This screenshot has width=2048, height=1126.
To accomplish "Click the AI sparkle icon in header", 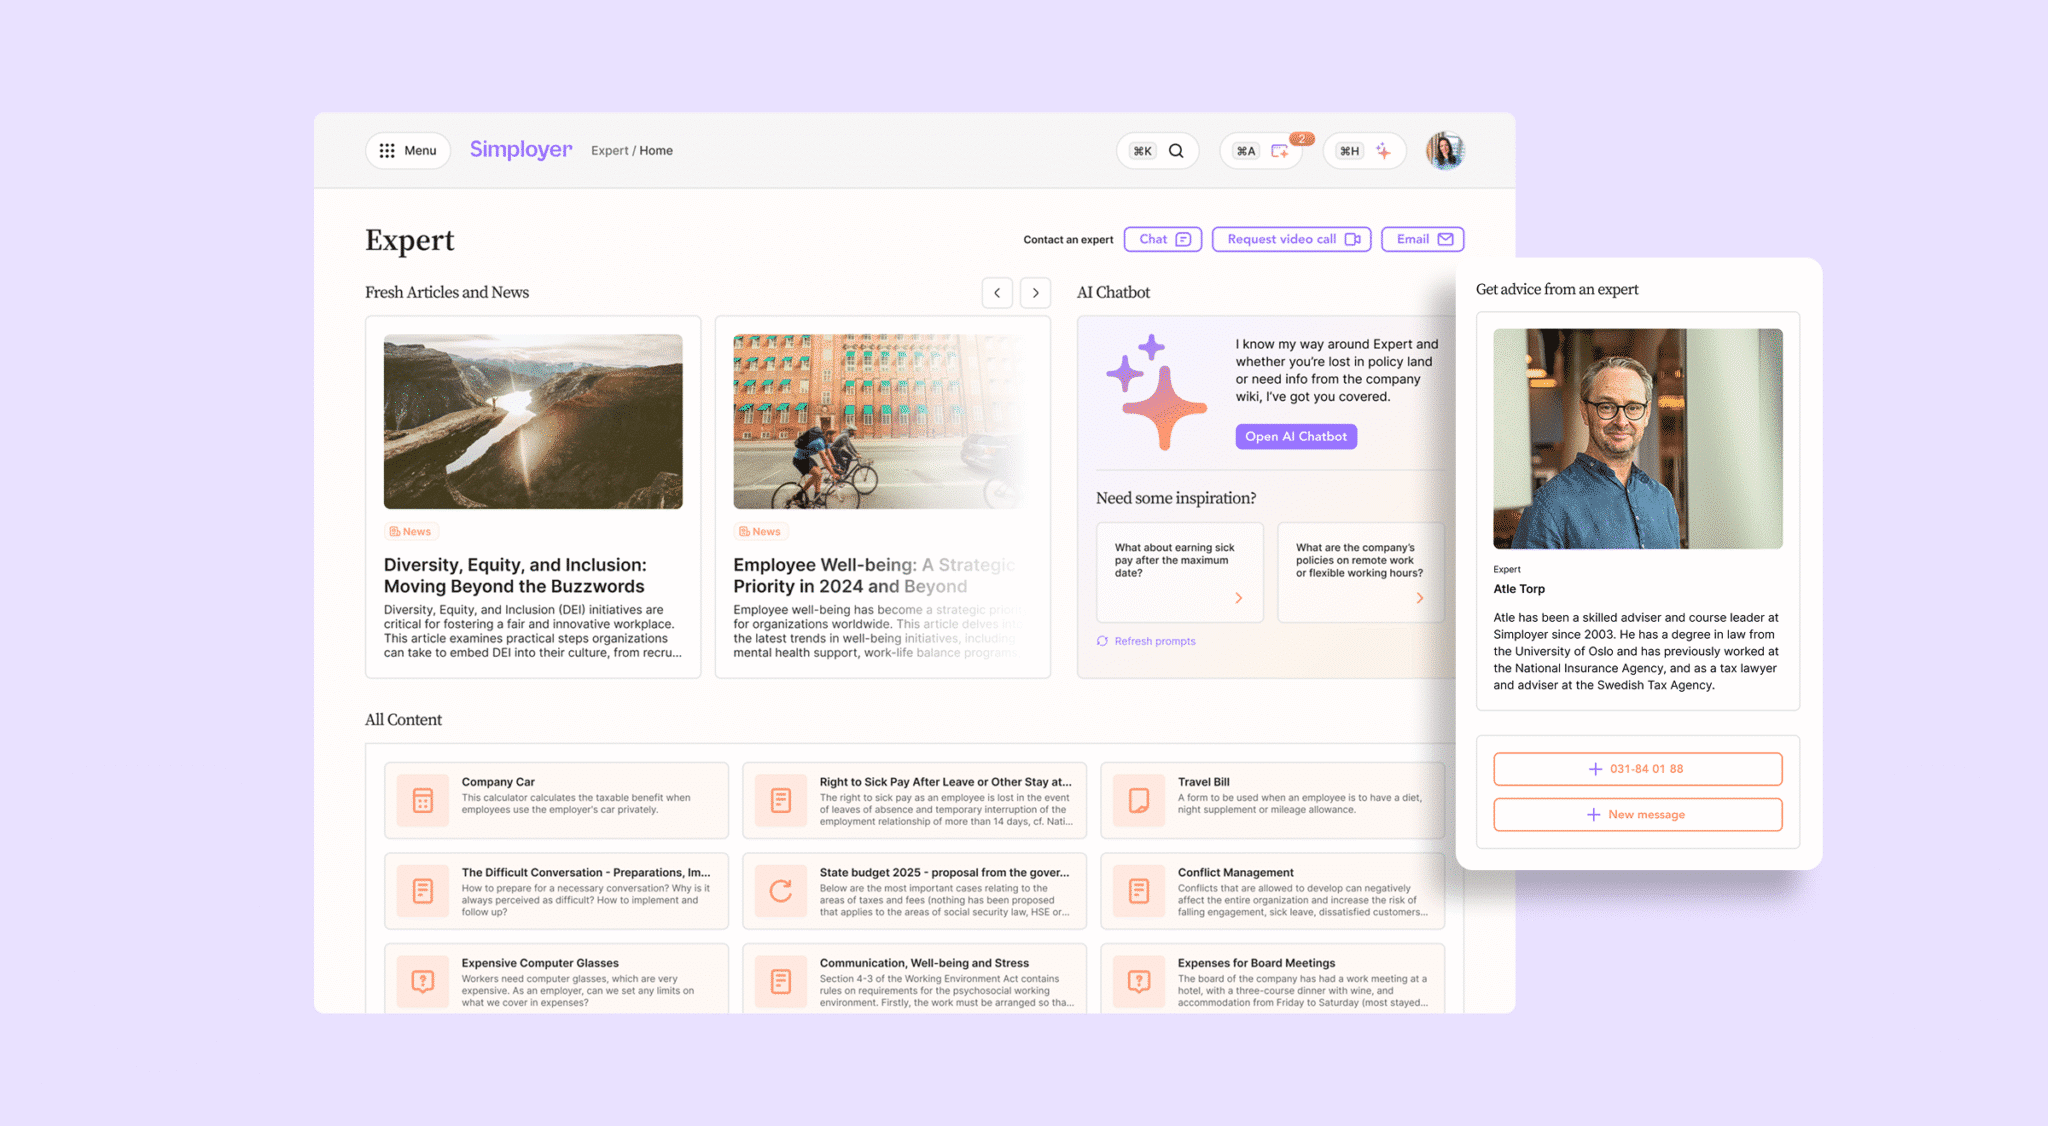I will [x=1383, y=151].
